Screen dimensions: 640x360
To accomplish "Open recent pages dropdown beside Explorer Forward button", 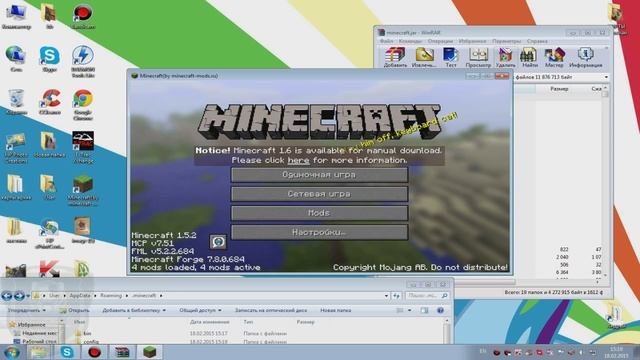I will click(x=28, y=296).
